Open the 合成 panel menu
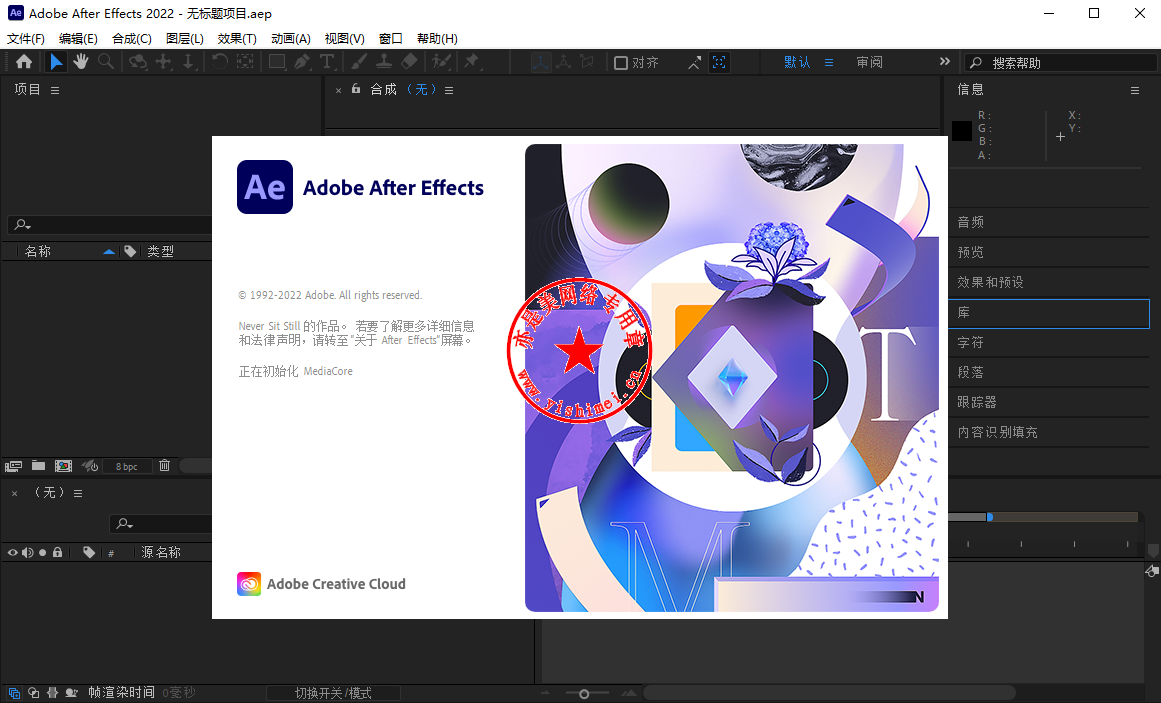 (449, 90)
